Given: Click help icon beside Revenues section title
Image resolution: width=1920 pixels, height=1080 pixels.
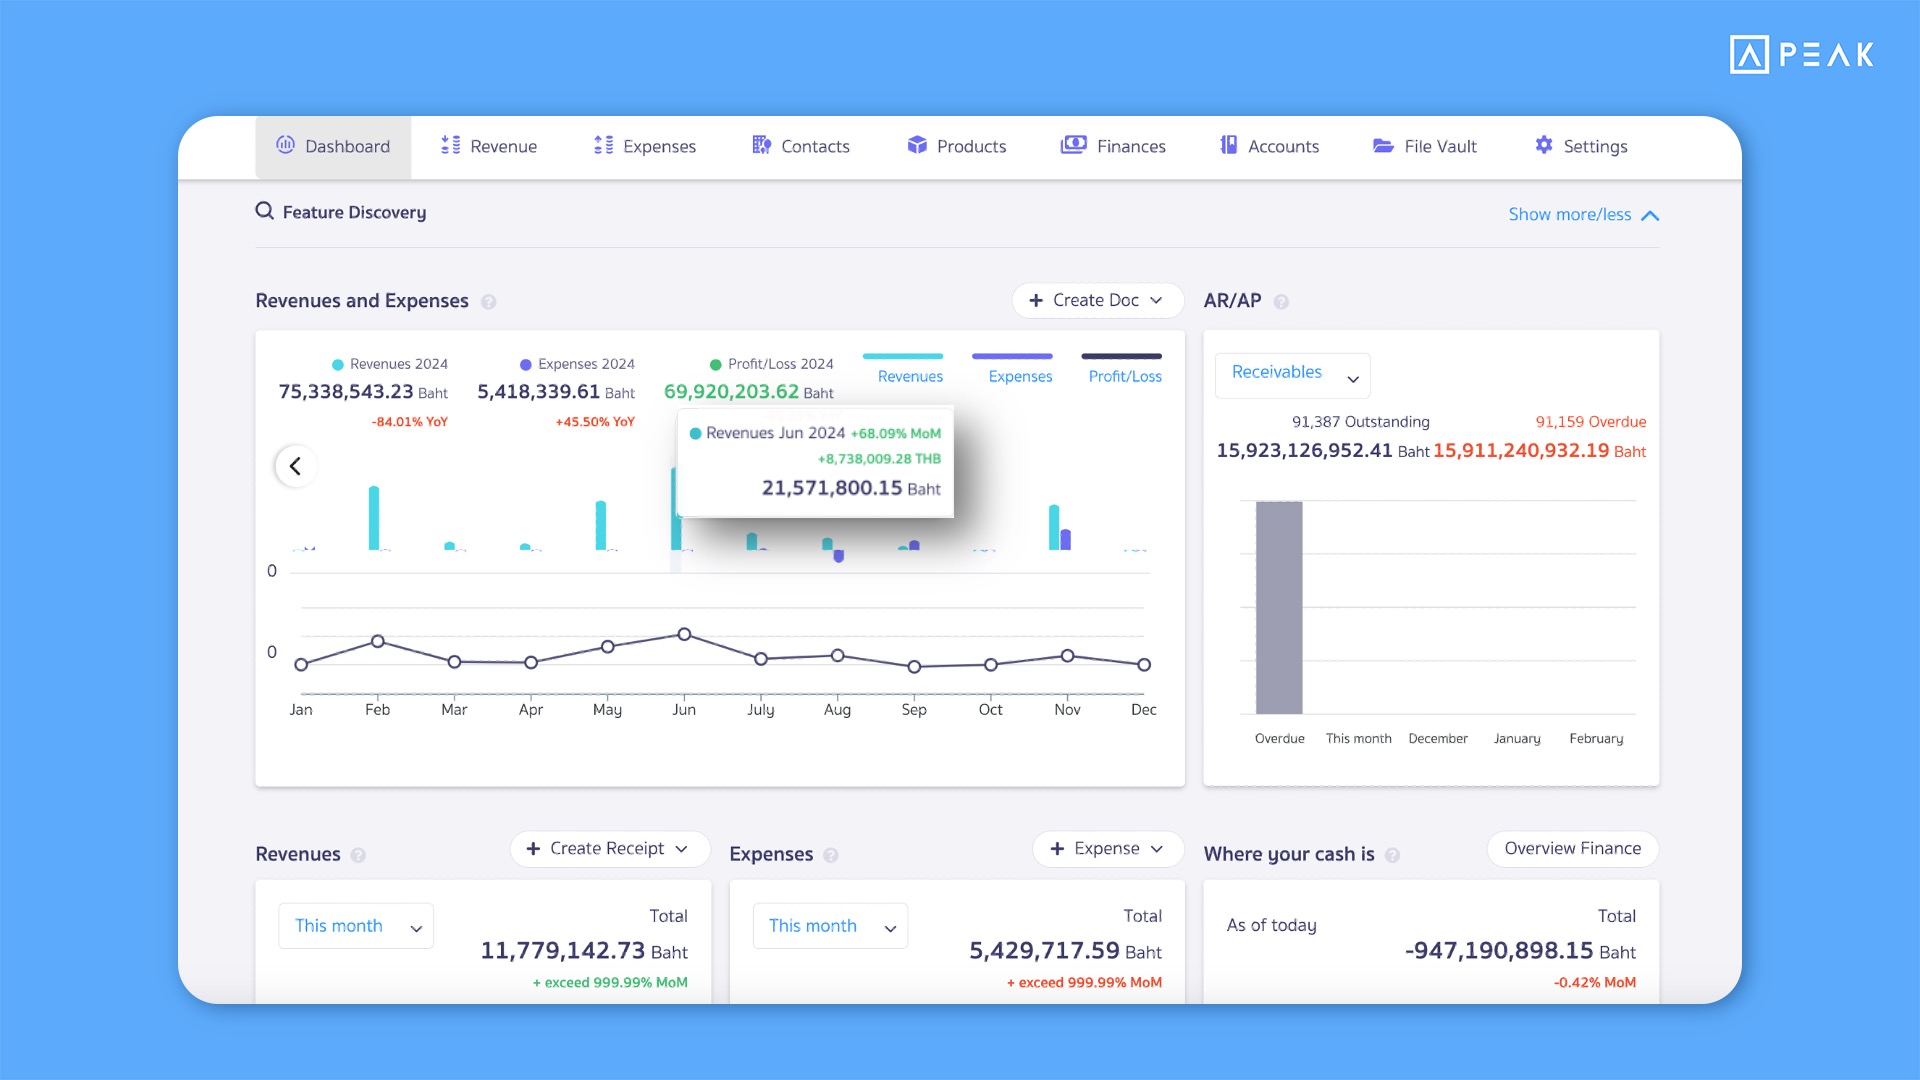Looking at the screenshot, I should point(358,855).
